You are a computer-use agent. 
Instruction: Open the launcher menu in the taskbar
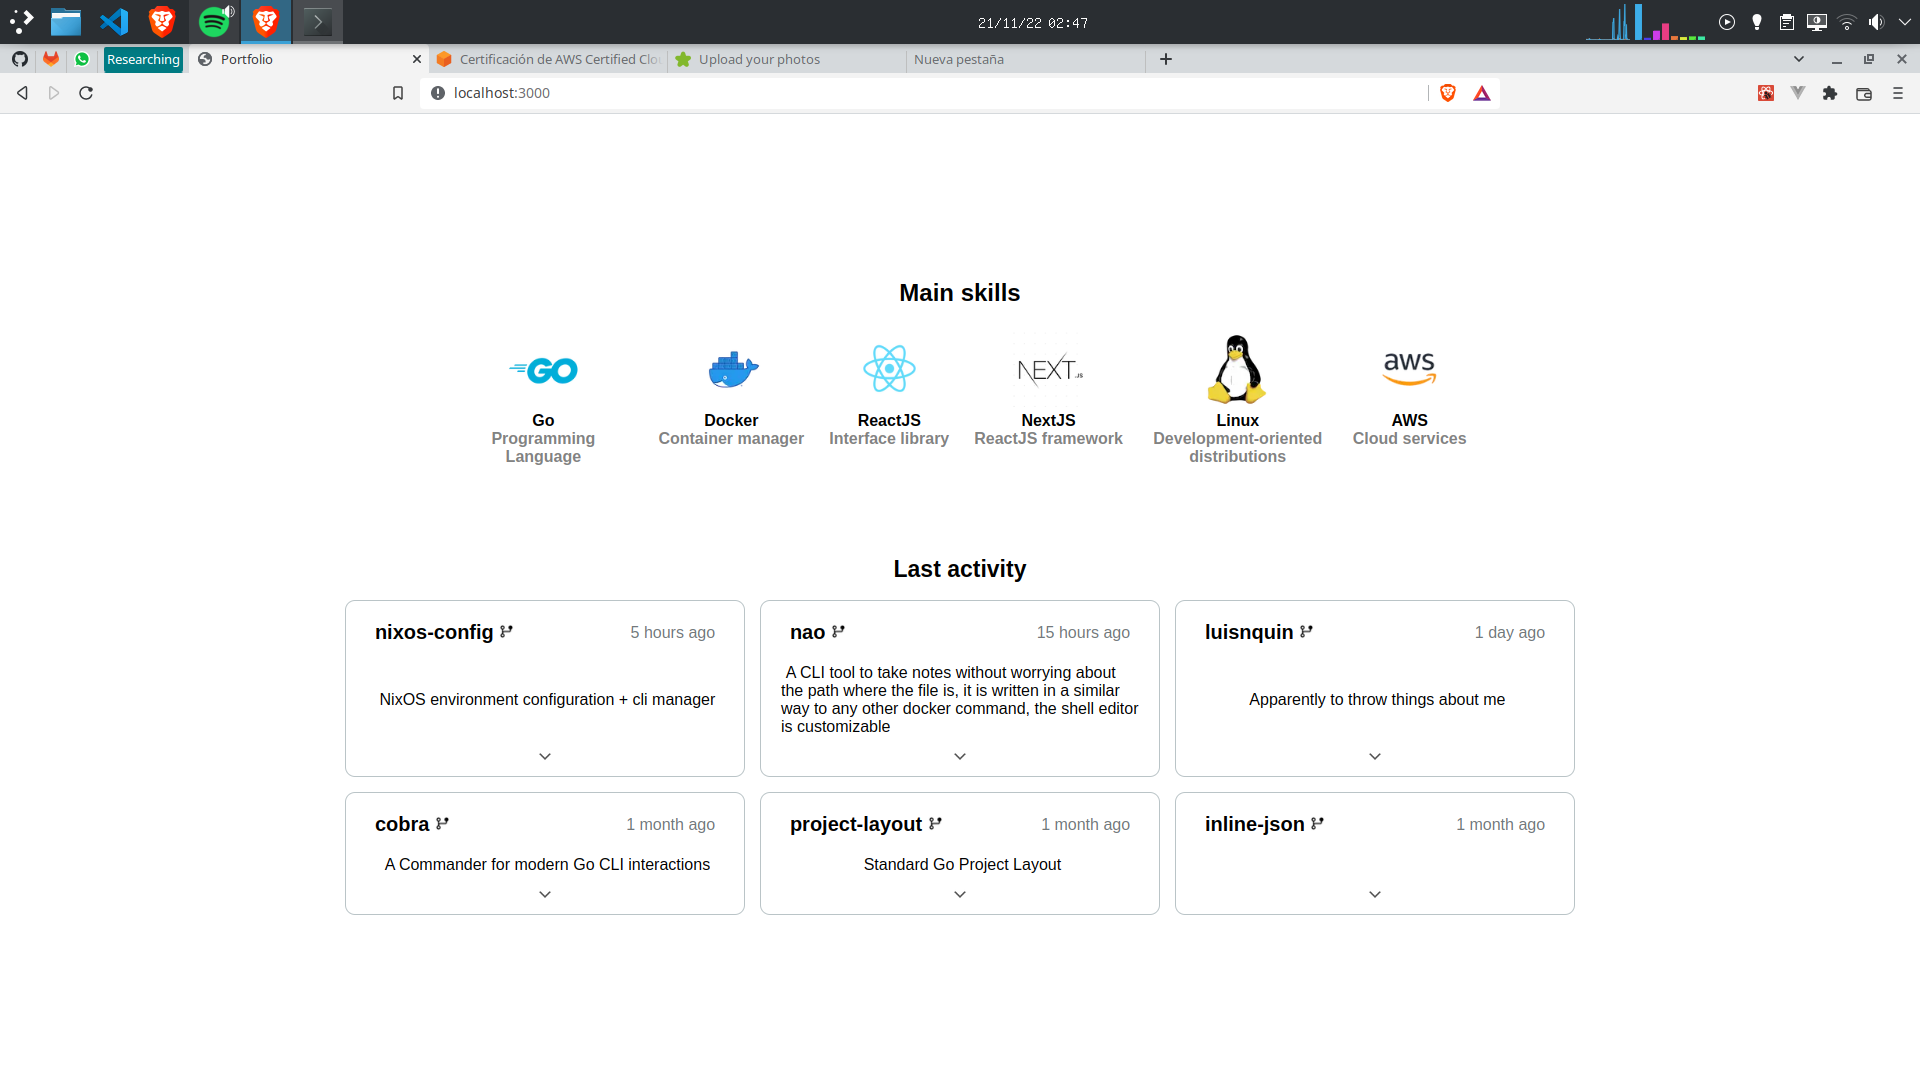coord(21,21)
